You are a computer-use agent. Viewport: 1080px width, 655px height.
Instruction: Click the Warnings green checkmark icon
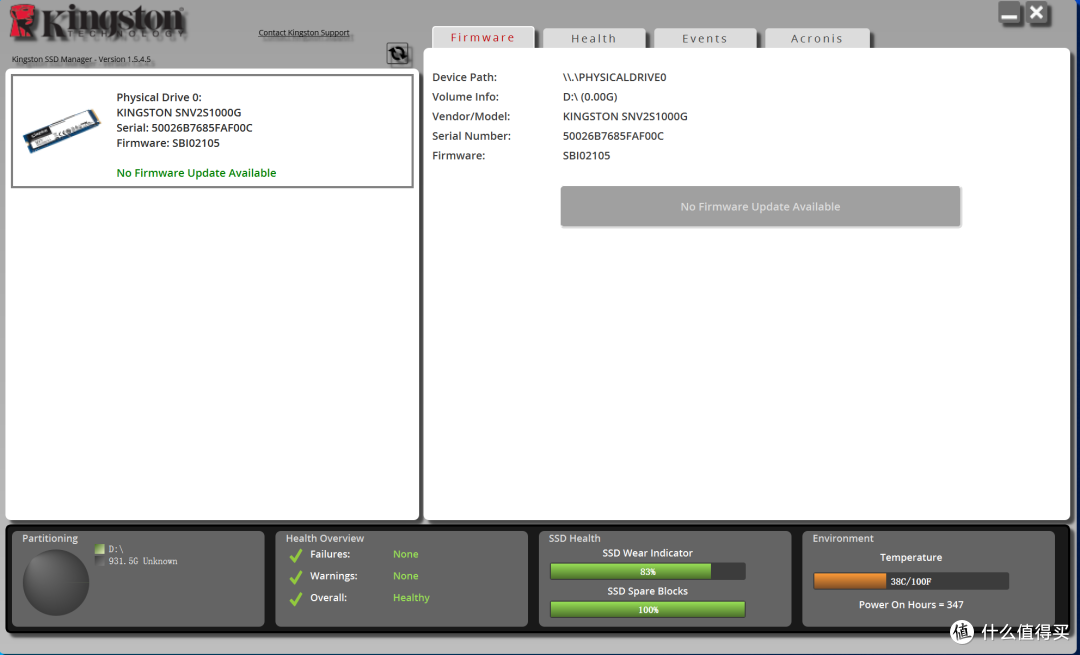(x=295, y=577)
